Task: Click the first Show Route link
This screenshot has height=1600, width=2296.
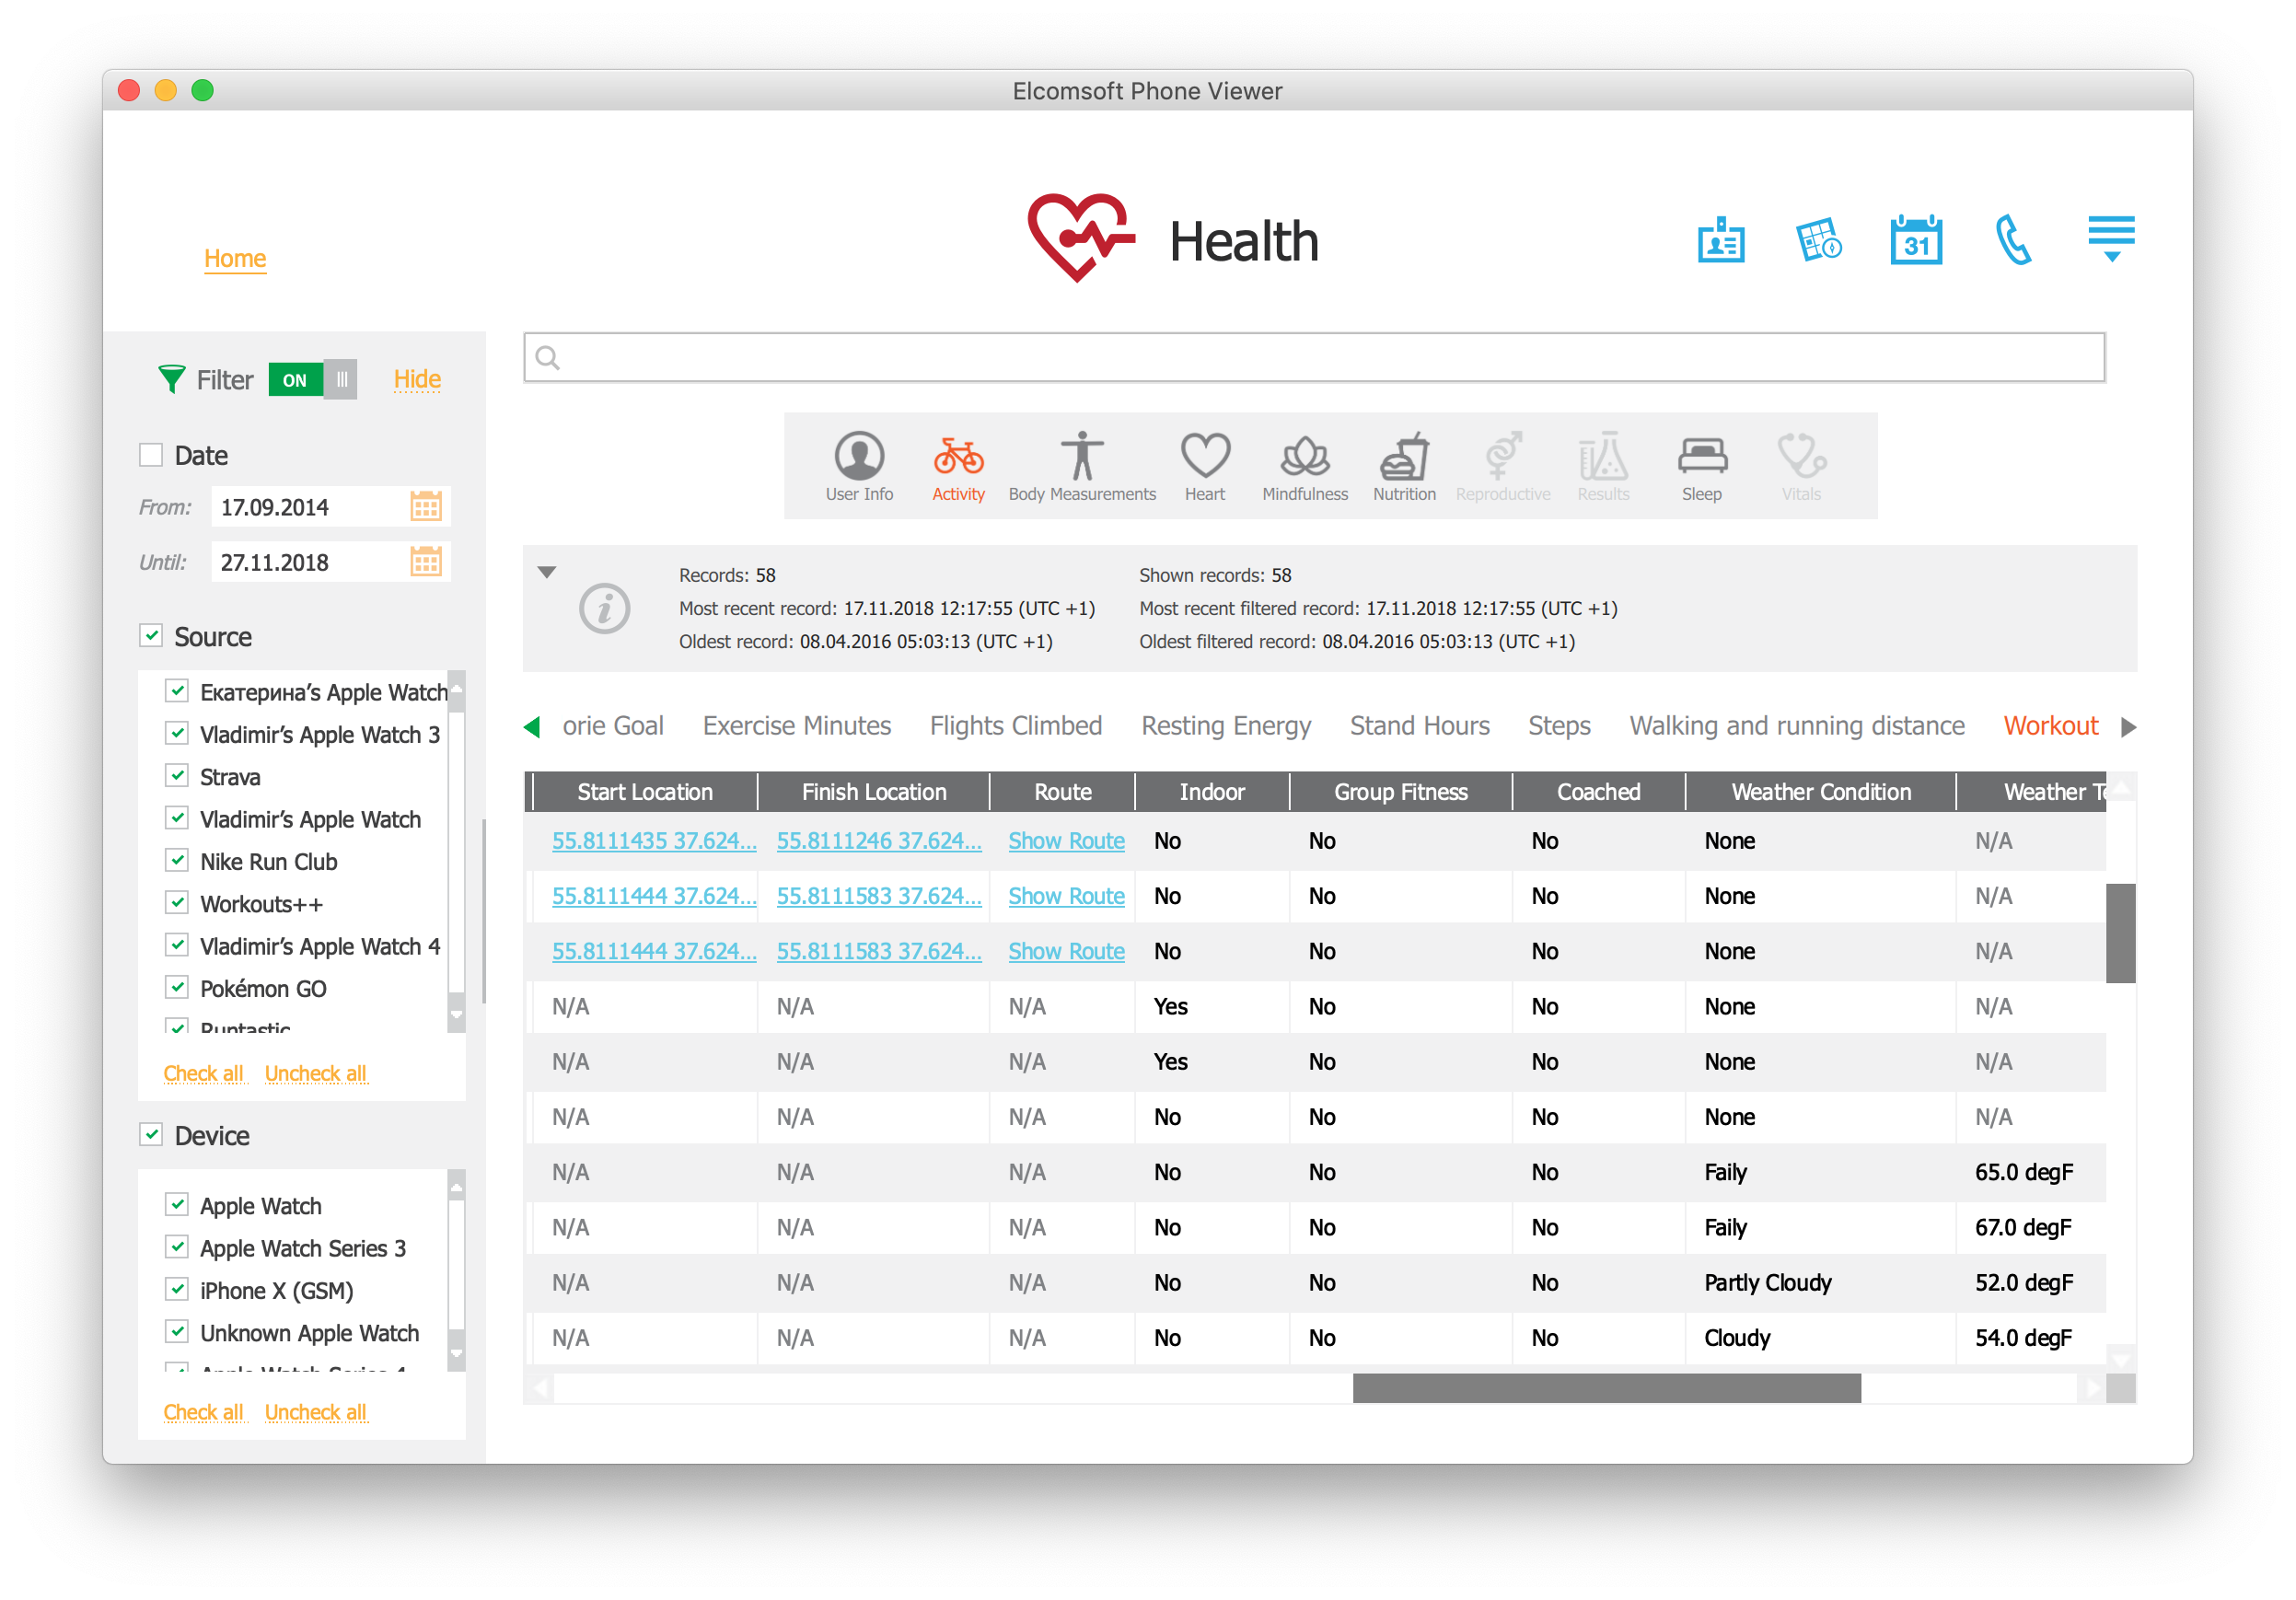Action: [x=1066, y=841]
